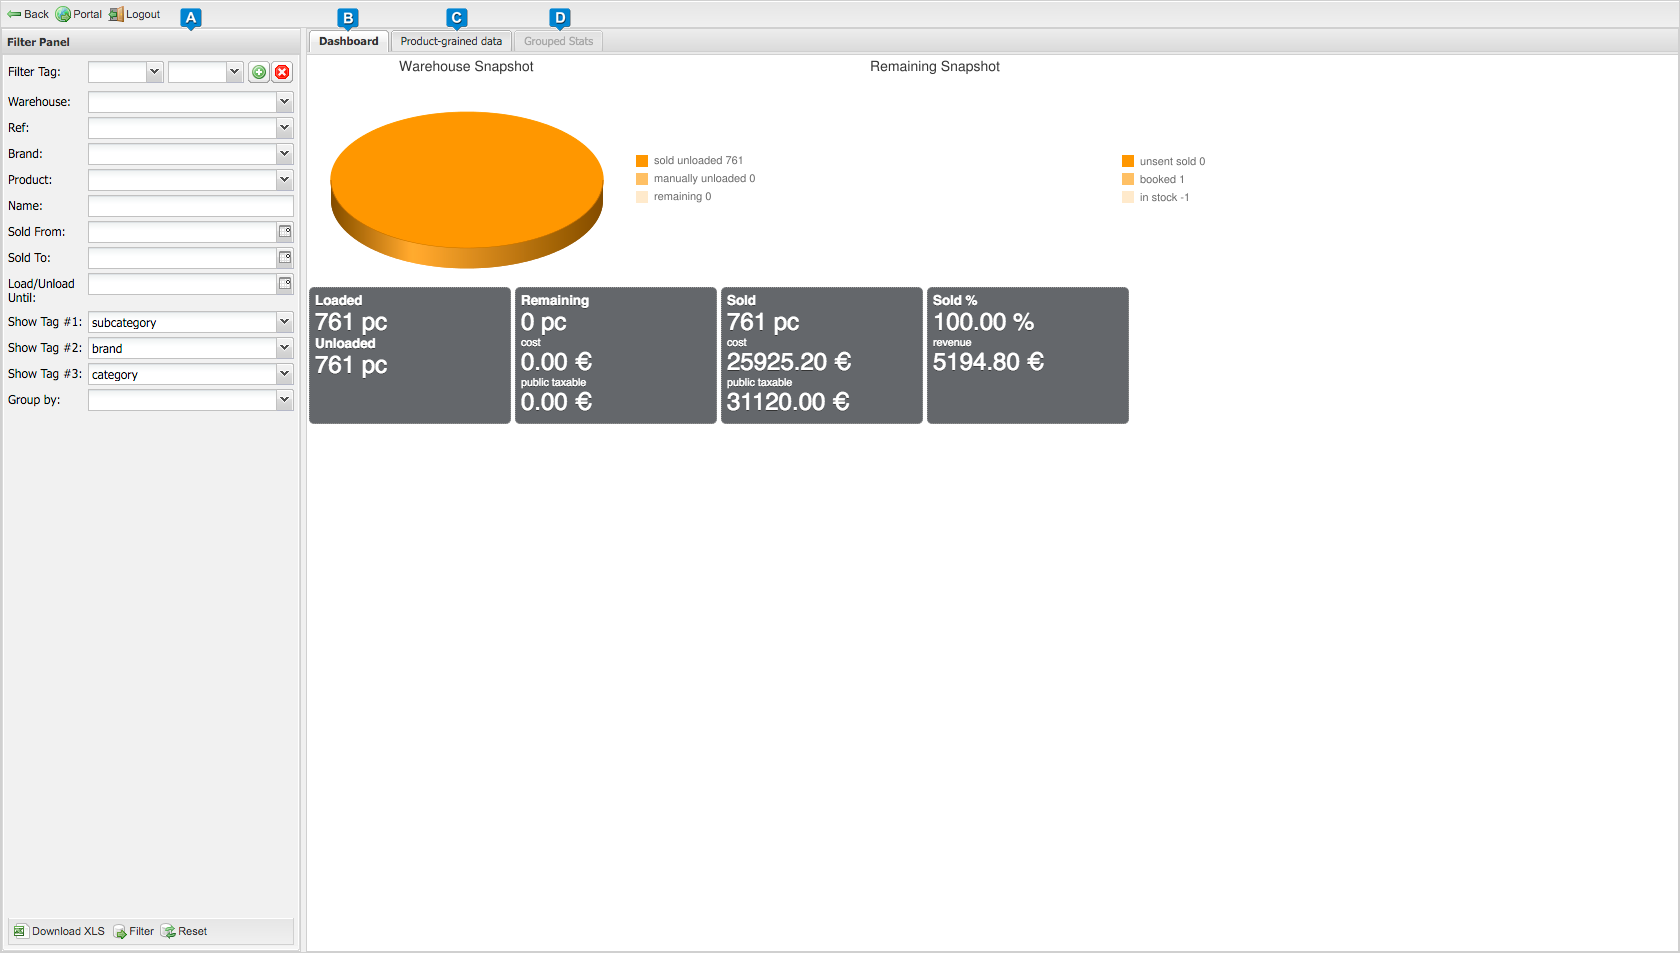Screen dimensions: 1680x953
Task: Expand the second Filter Tag dropdown
Action: [234, 72]
